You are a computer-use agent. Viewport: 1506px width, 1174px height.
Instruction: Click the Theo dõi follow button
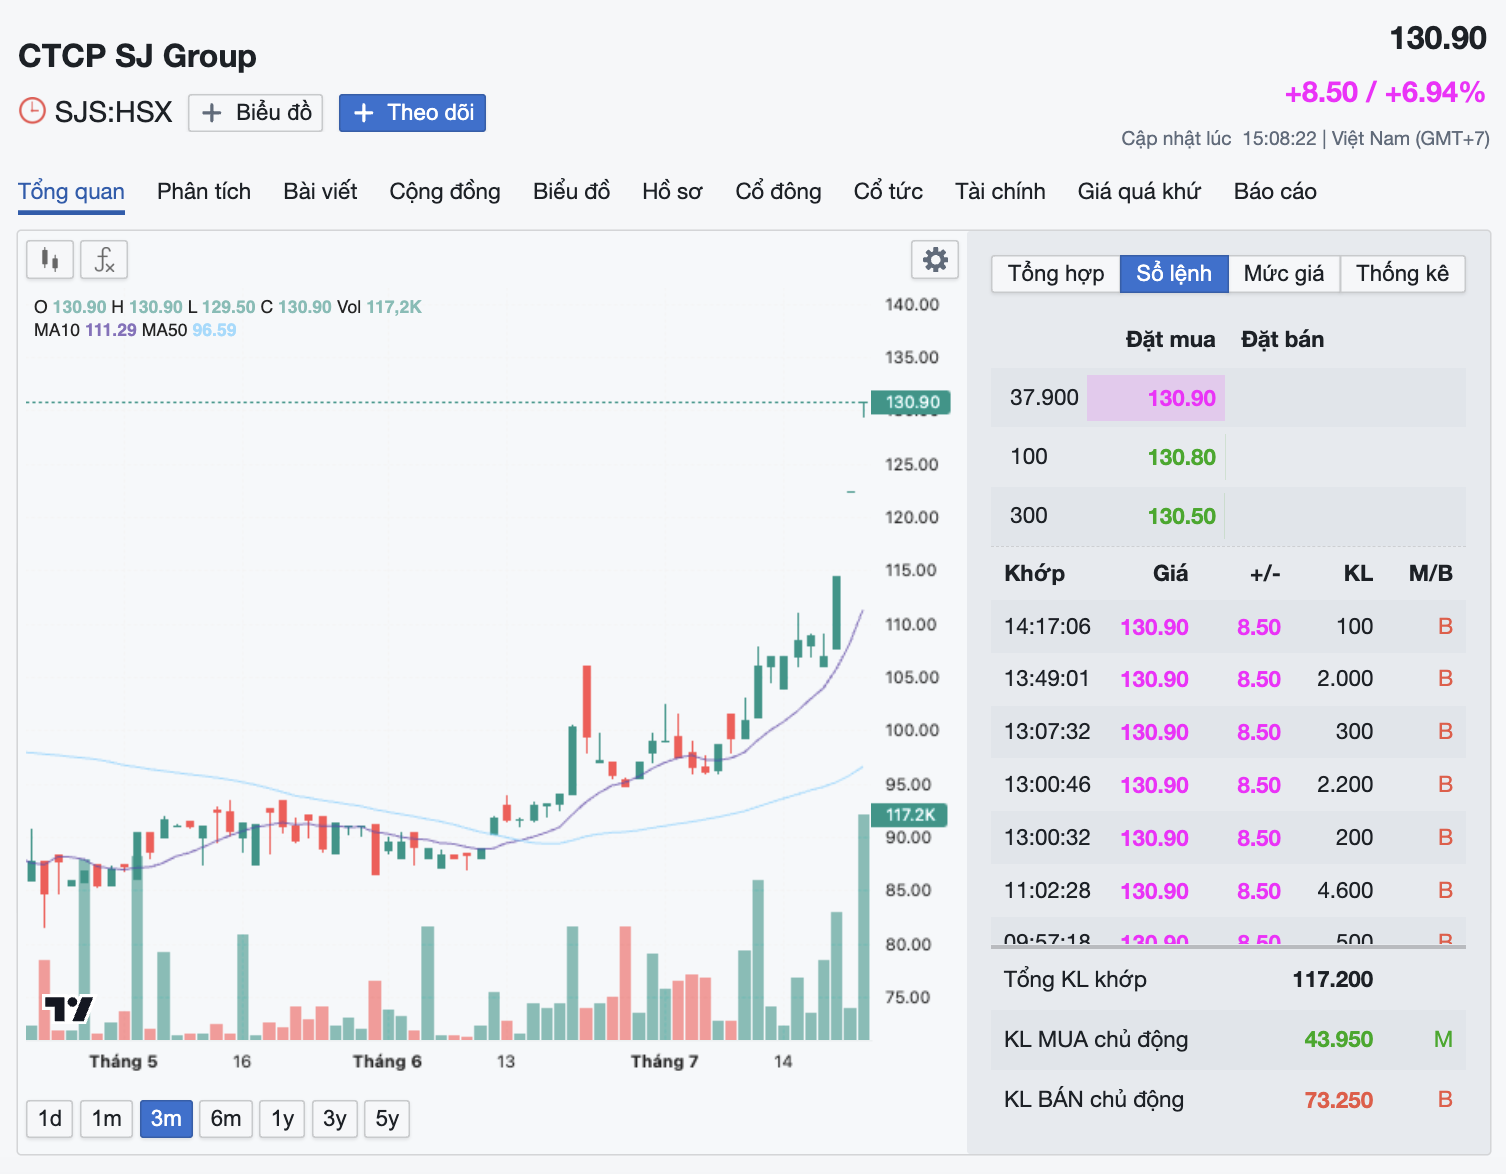(413, 113)
